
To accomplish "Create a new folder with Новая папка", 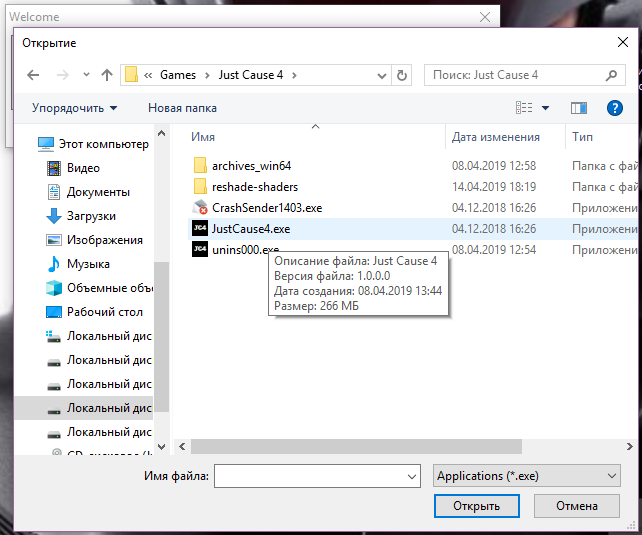I will 182,108.
